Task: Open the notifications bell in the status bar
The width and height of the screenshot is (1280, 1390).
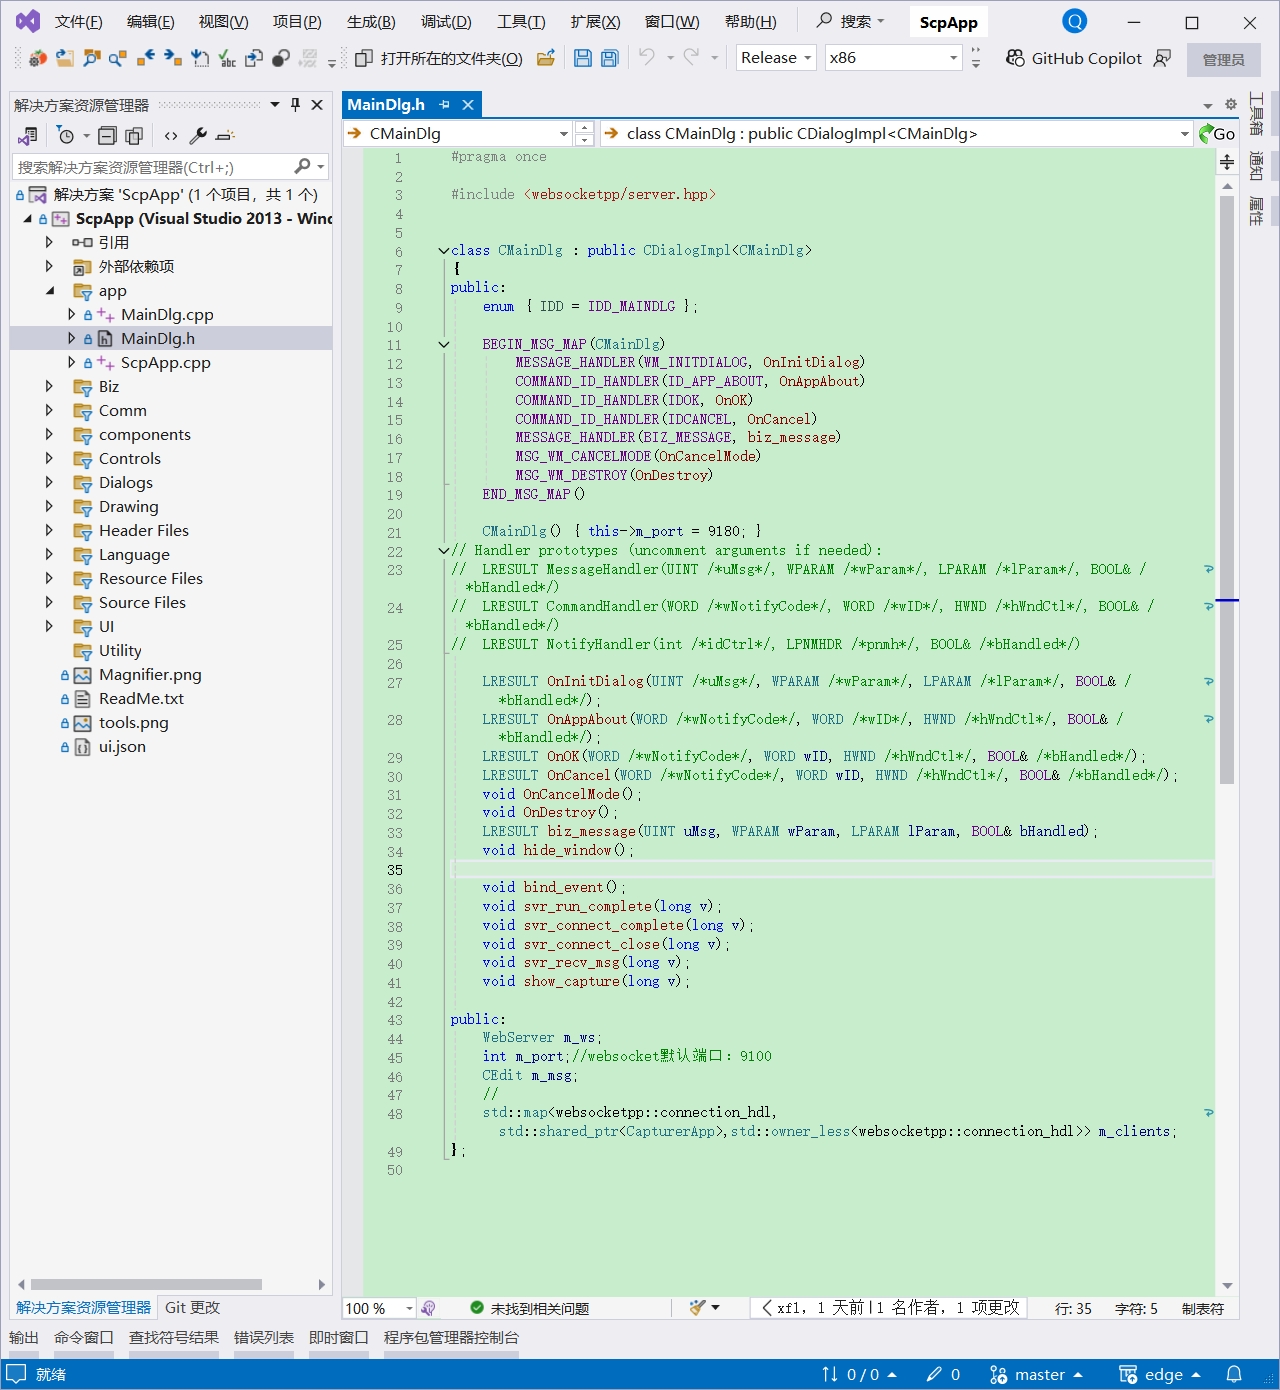Action: click(1234, 1374)
